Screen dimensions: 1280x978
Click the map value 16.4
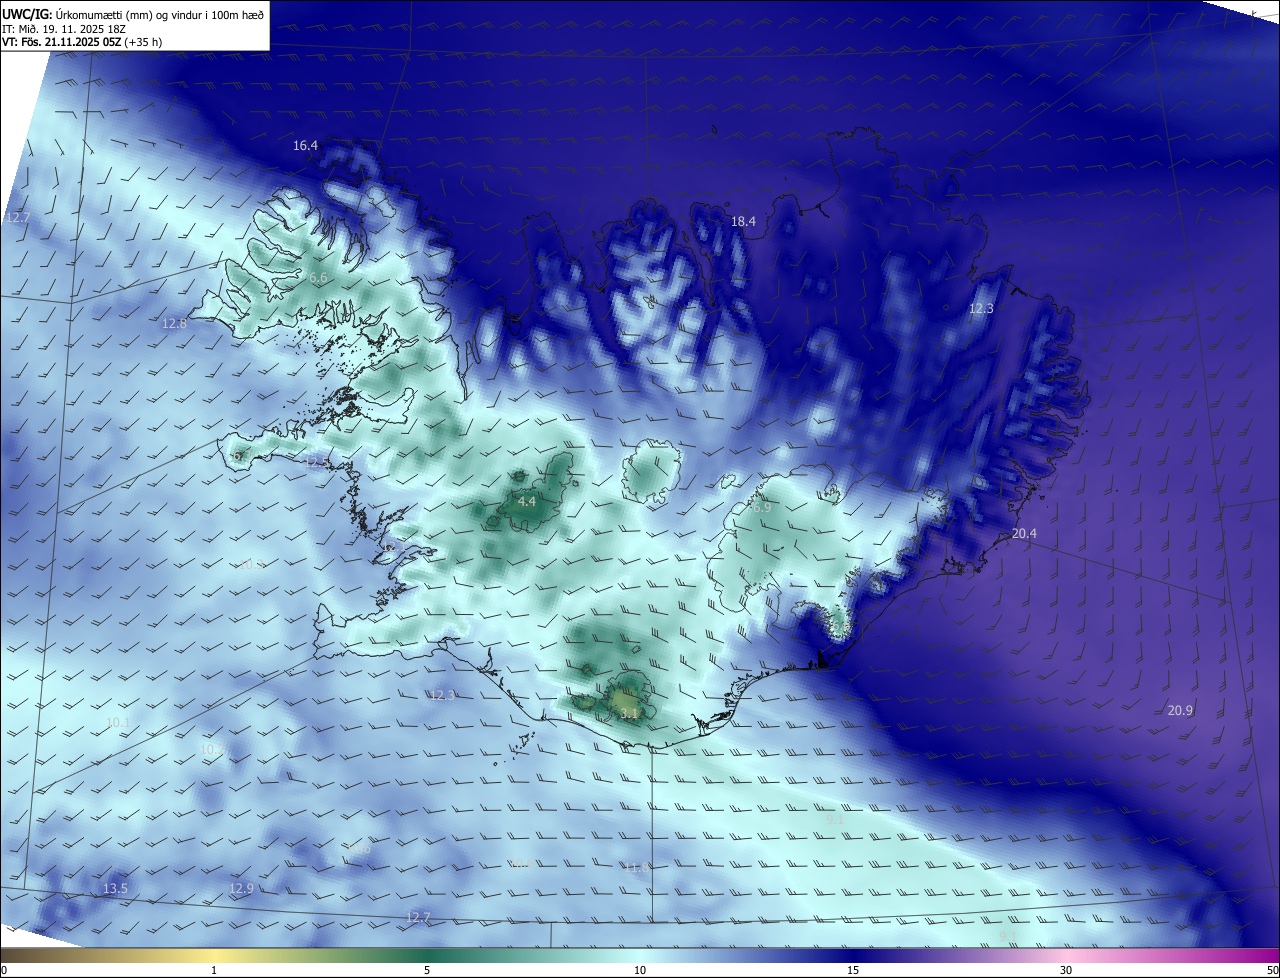coord(305,146)
